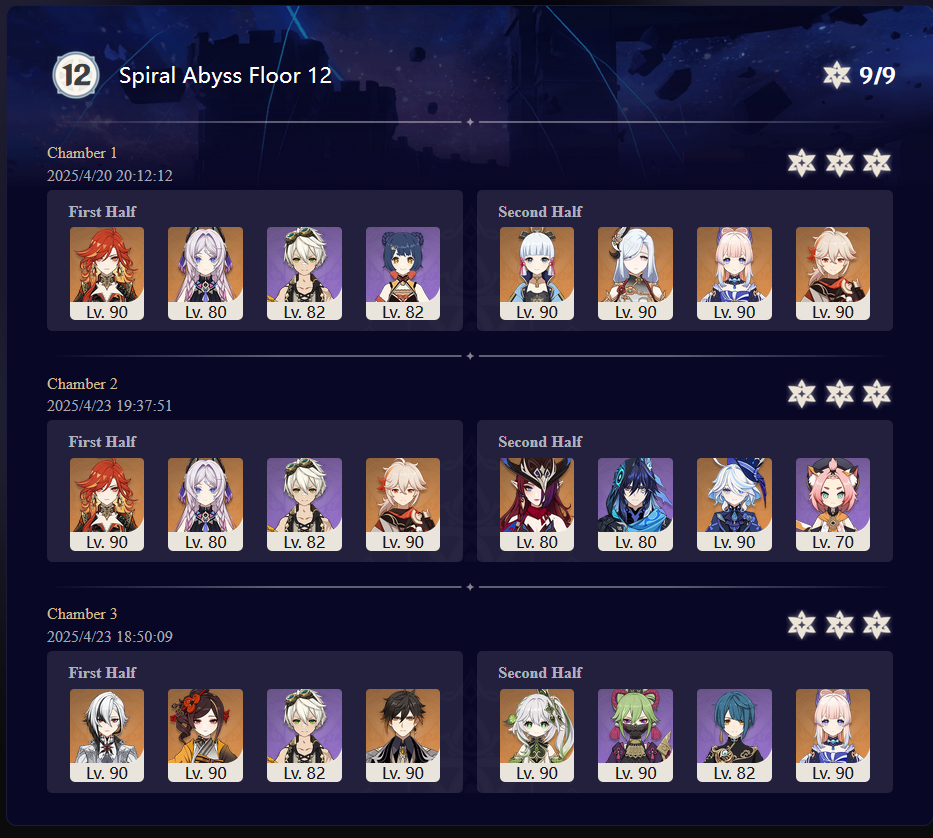Click Chamber 1 second-half blue-haired Lv. 90 portrait
This screenshot has height=838, width=933.
(537, 273)
